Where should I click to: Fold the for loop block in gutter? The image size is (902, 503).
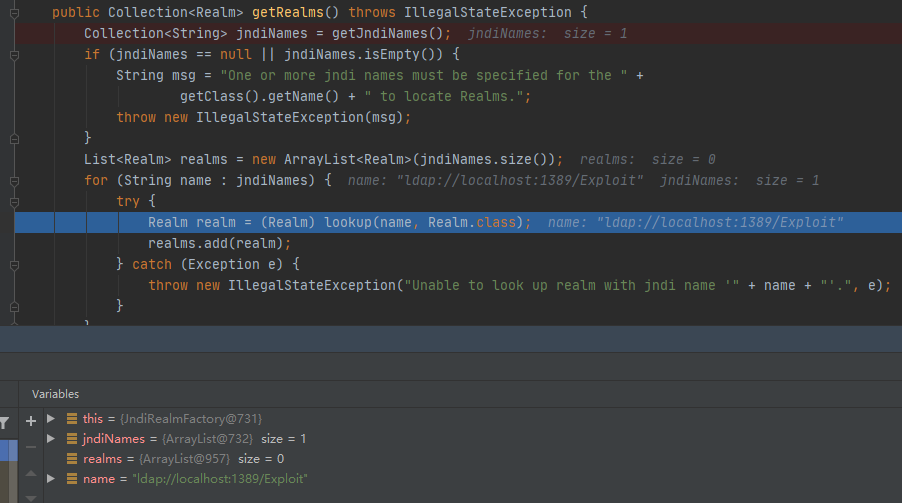point(14,180)
